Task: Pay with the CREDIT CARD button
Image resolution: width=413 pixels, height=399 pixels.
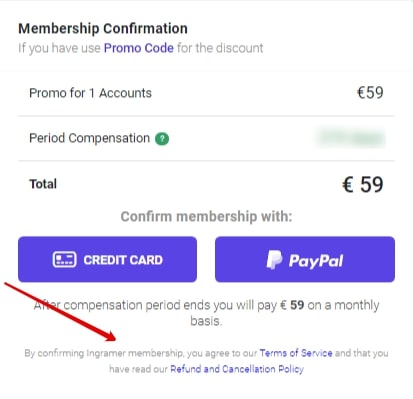Action: (x=107, y=259)
